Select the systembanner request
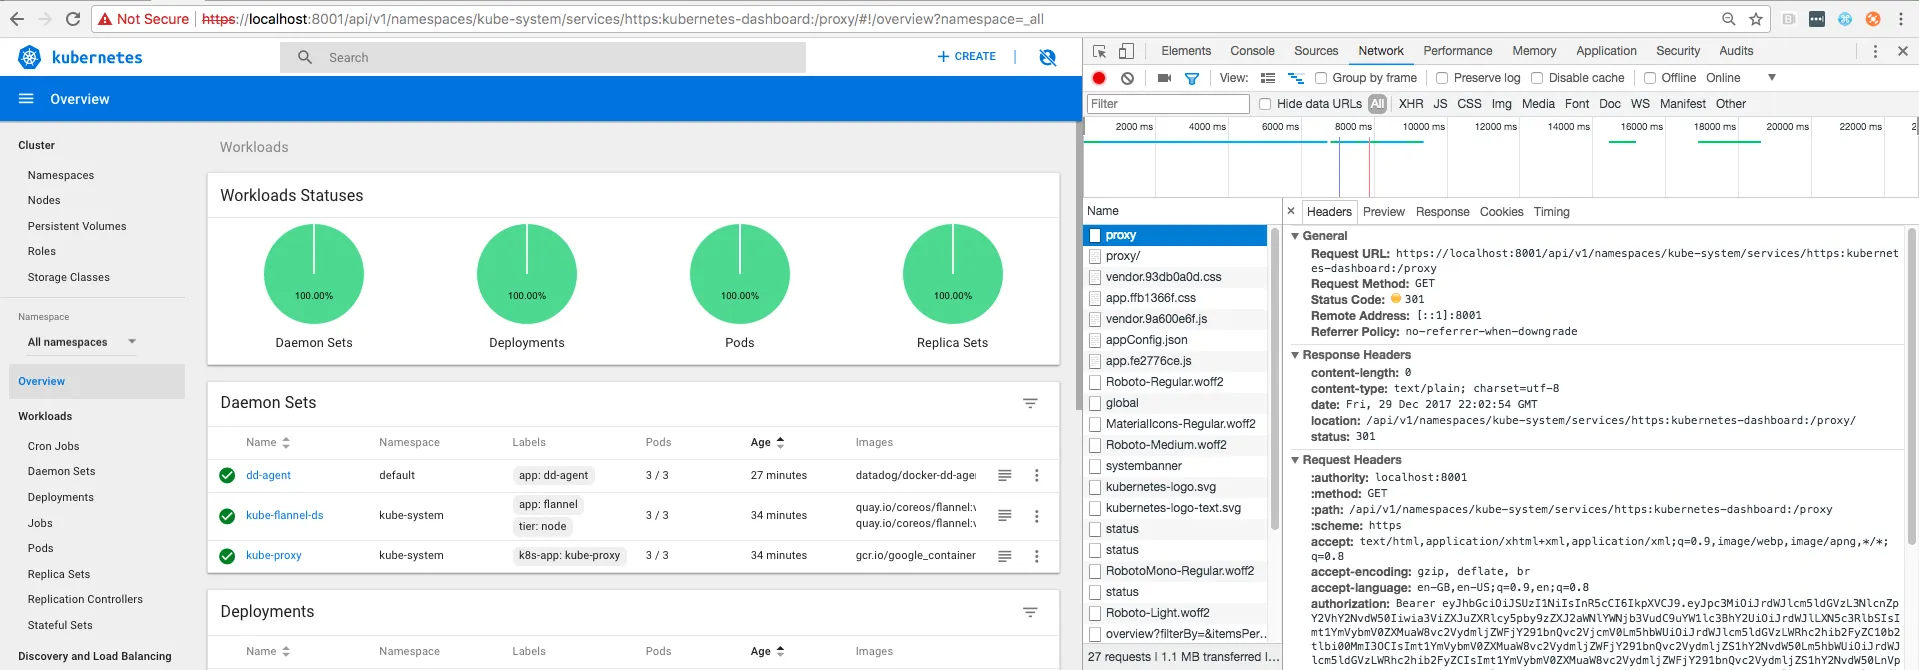Screen dimensions: 1919x670 (x=1144, y=466)
